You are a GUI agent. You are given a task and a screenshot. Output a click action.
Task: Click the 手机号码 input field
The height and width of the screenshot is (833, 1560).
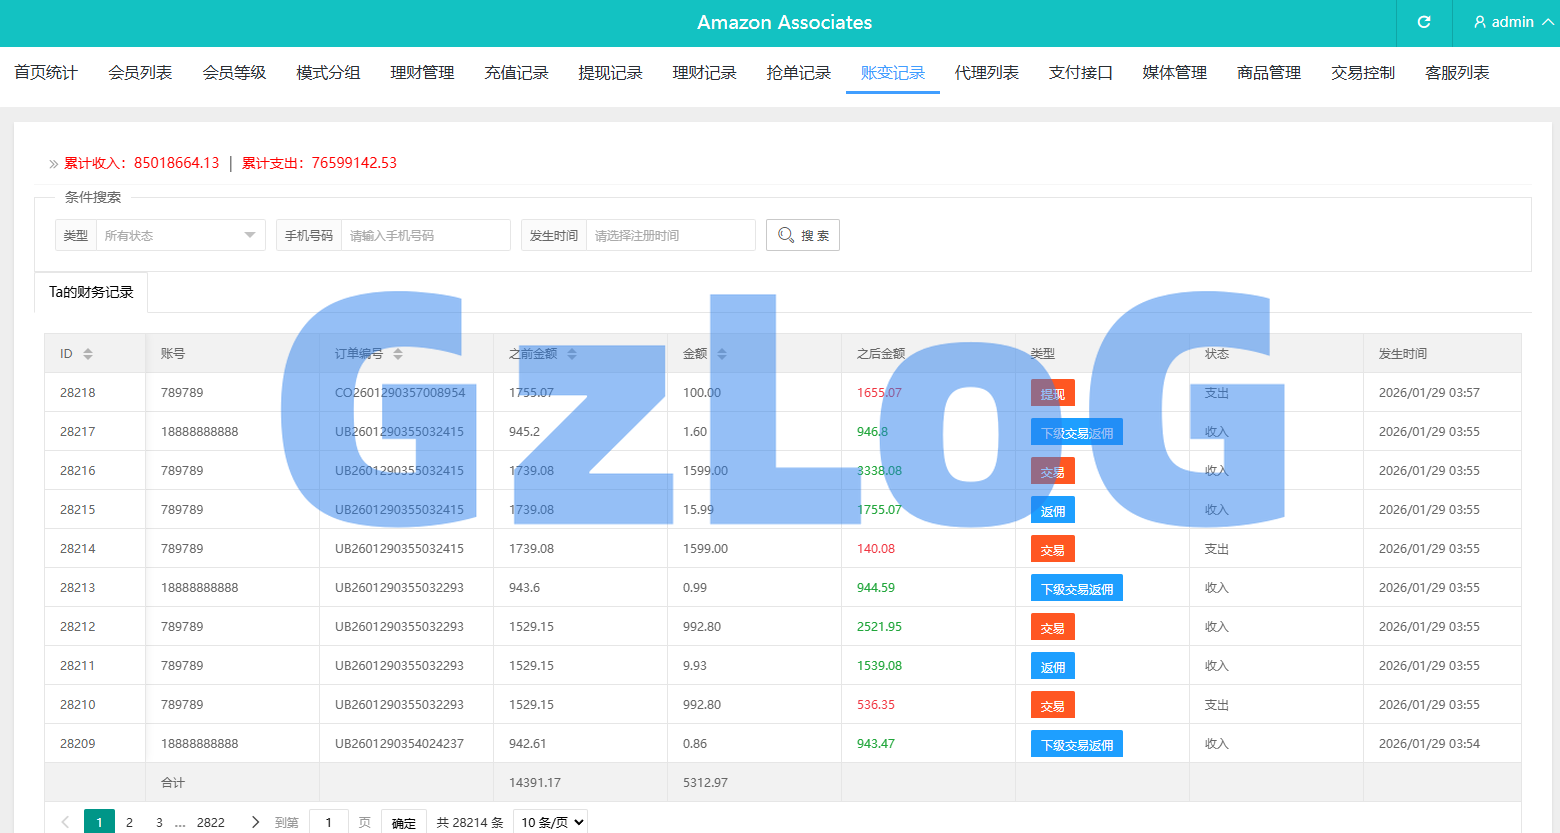425,235
